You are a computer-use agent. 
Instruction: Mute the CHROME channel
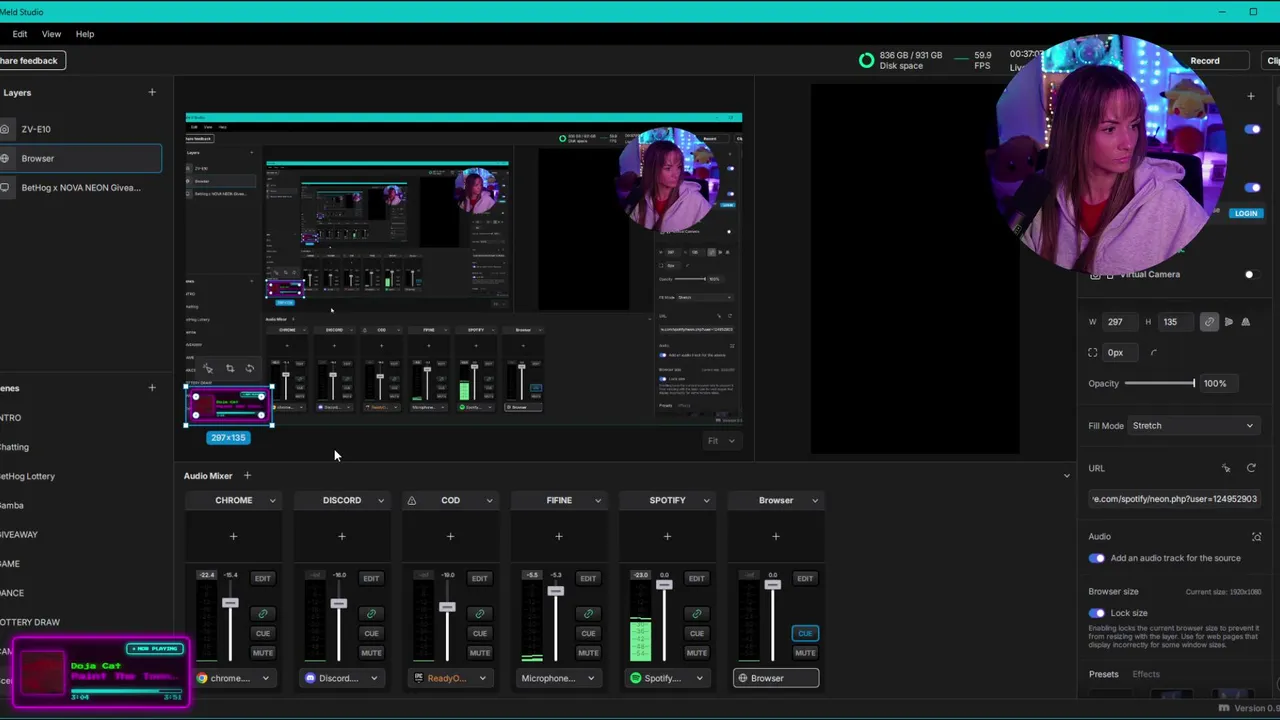coord(262,653)
